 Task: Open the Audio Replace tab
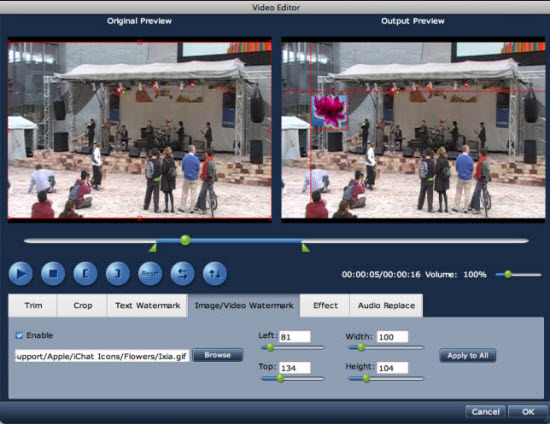(x=386, y=305)
